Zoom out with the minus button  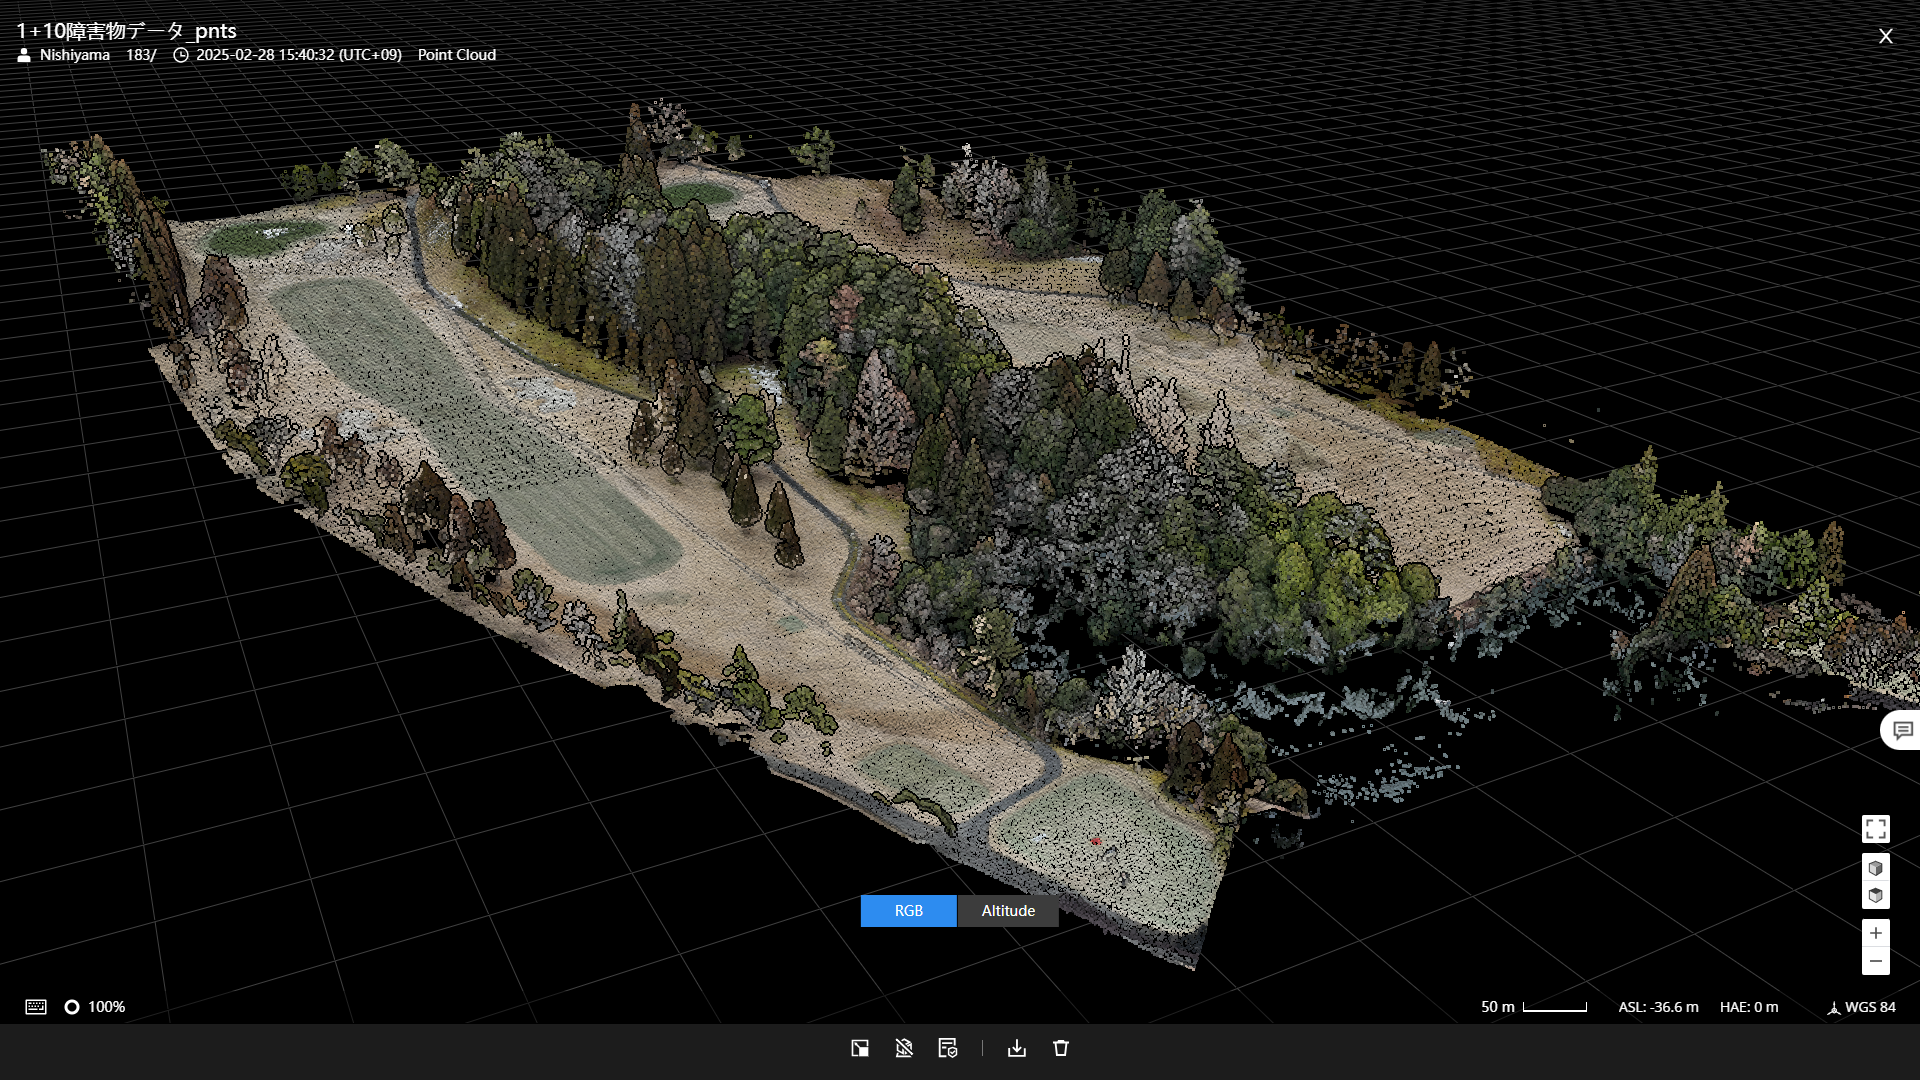click(1875, 961)
